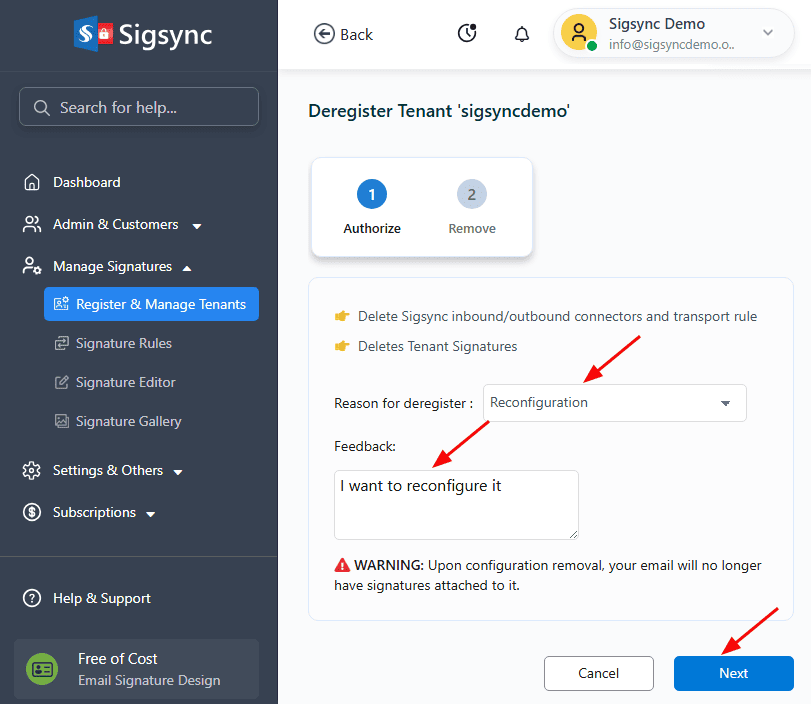Click the Help & Support question icon
Image resolution: width=811 pixels, height=704 pixels.
(x=32, y=598)
